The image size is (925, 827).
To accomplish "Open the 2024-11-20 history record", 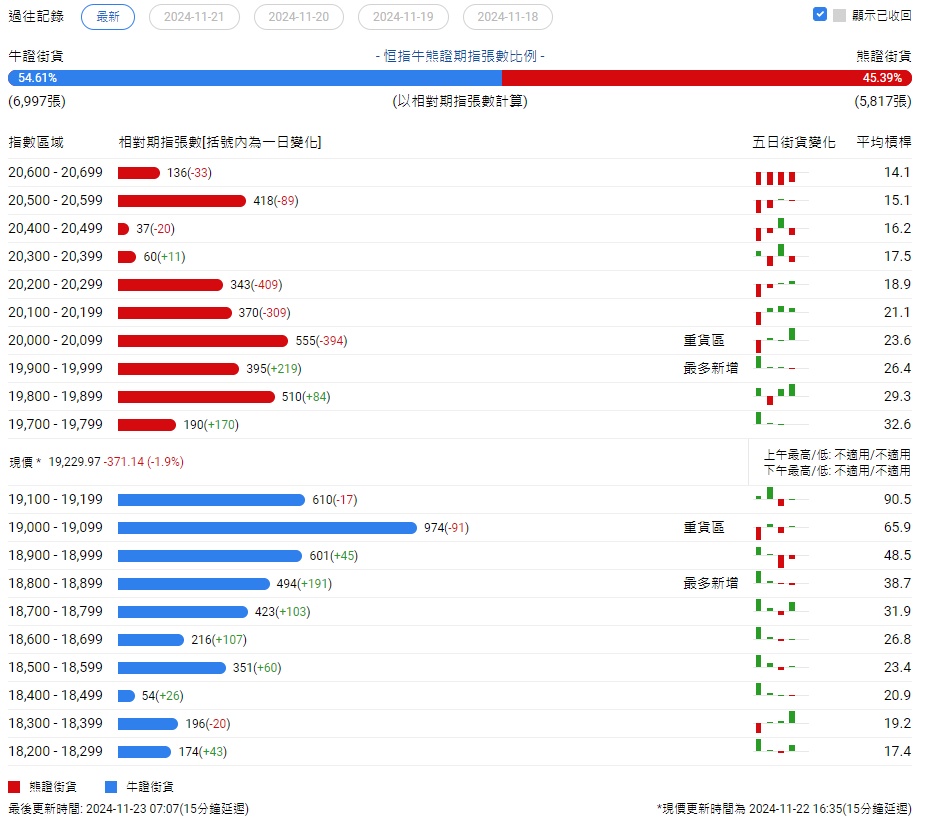I will [299, 17].
